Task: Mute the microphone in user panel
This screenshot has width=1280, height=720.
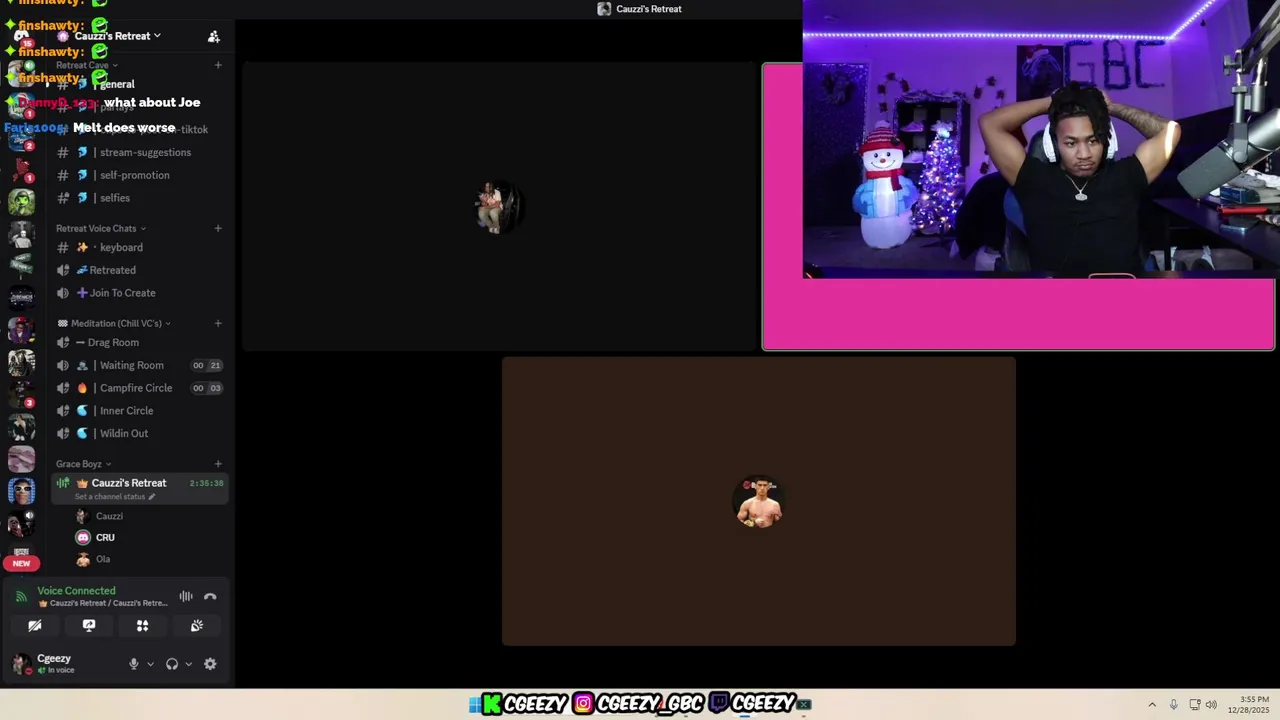Action: coord(134,664)
